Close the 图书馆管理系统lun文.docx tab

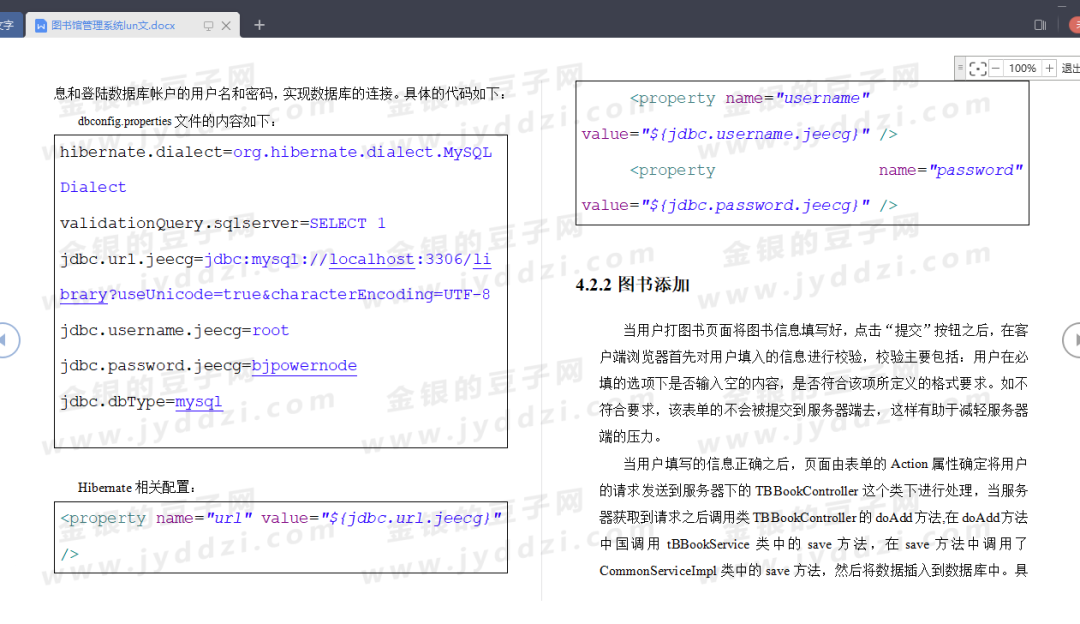226,26
